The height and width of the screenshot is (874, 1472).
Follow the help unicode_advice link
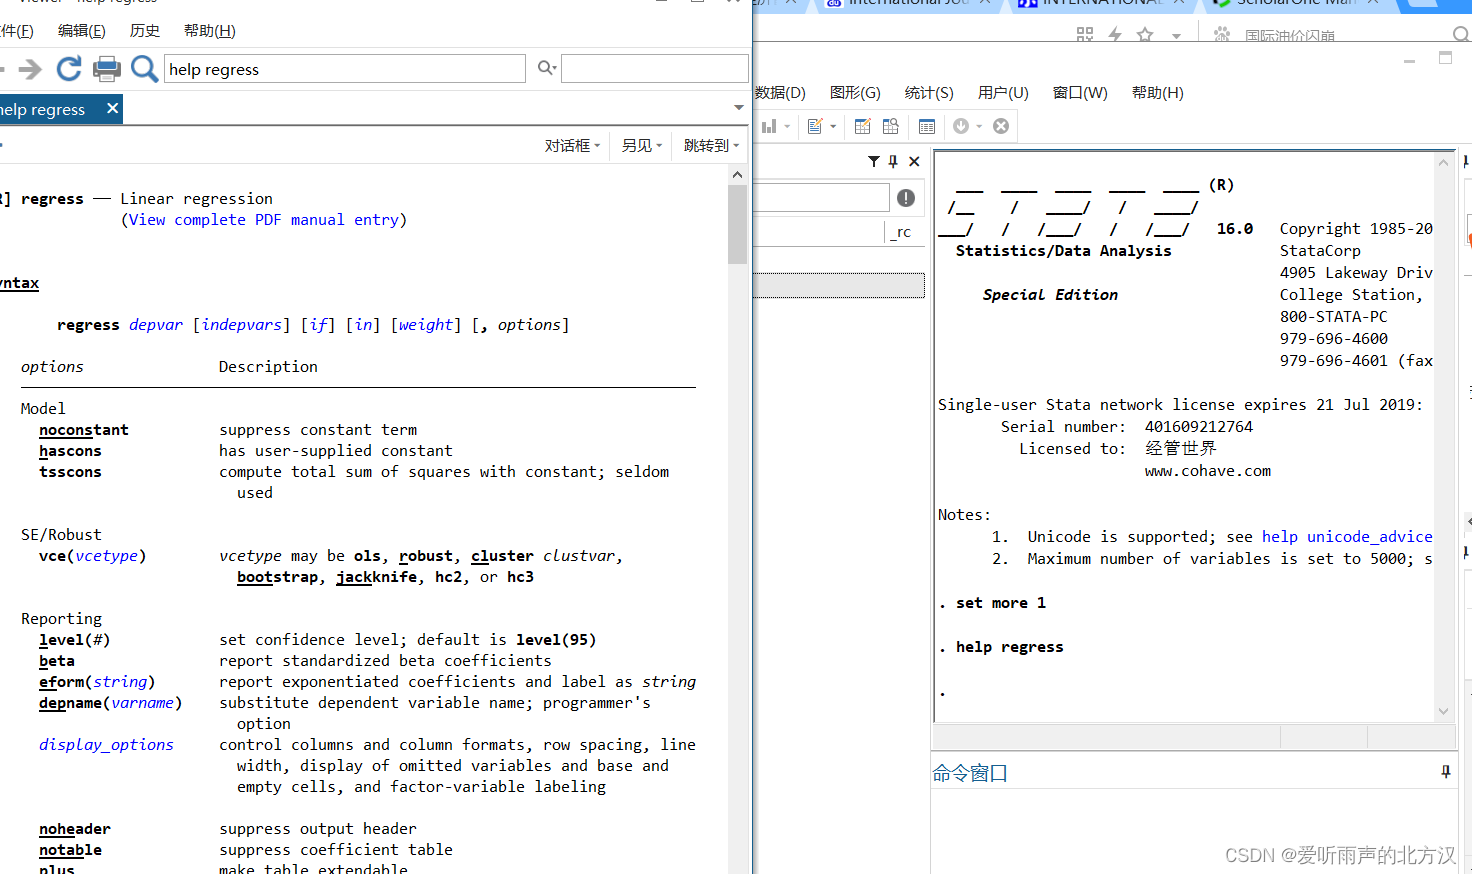point(1346,537)
